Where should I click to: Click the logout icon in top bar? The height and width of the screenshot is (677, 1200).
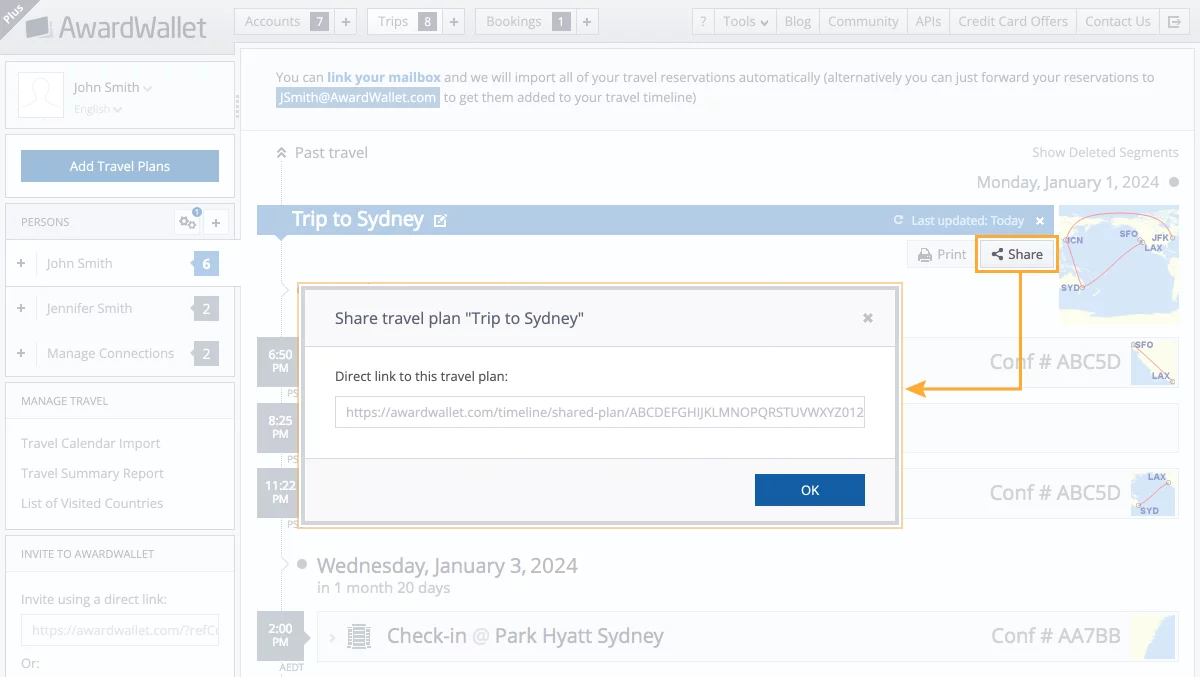point(1174,21)
